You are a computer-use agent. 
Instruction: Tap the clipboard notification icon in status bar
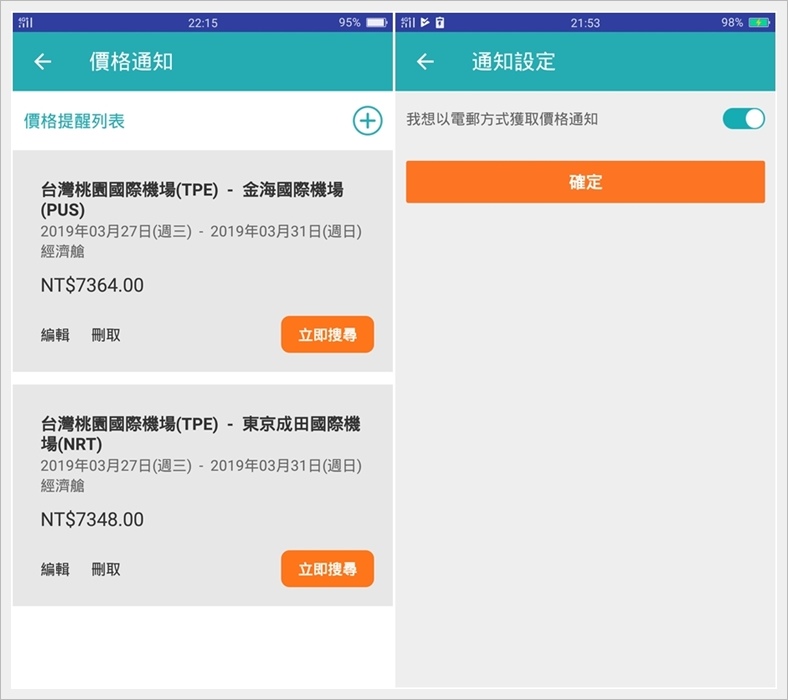point(440,22)
